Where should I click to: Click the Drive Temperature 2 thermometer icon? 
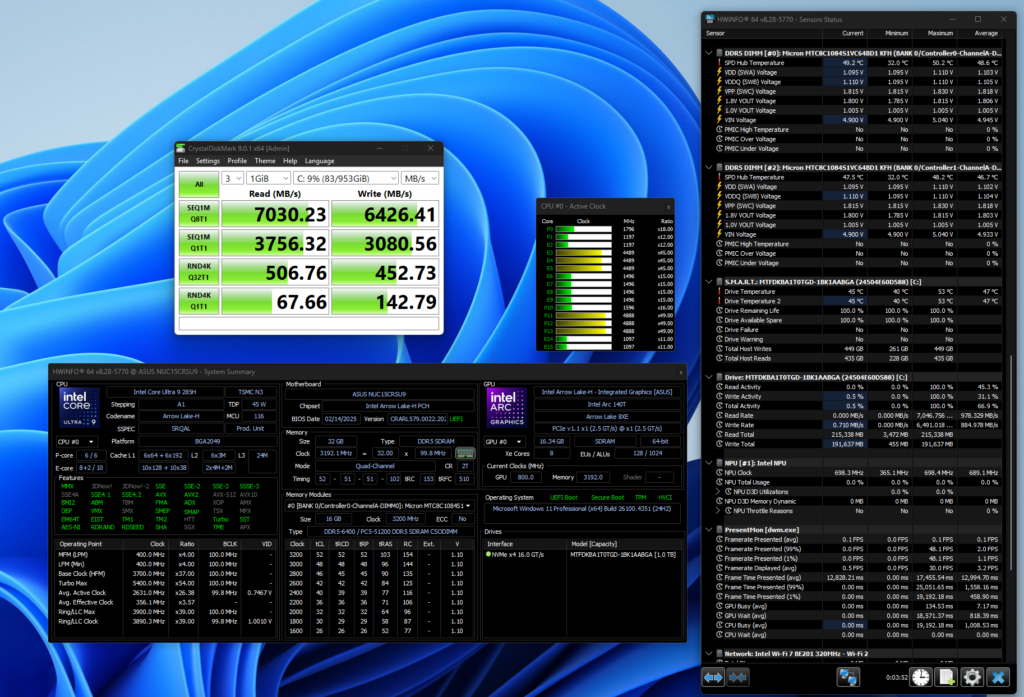point(720,301)
